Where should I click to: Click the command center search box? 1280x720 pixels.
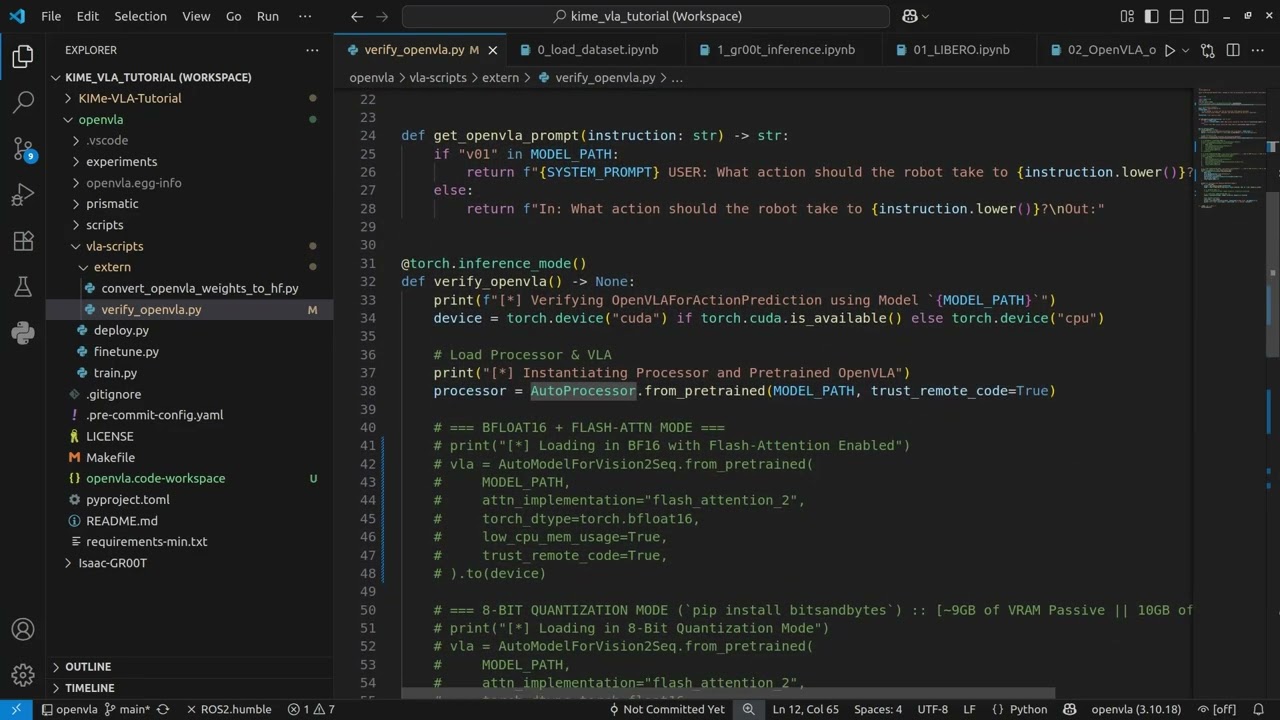pyautogui.click(x=646, y=16)
